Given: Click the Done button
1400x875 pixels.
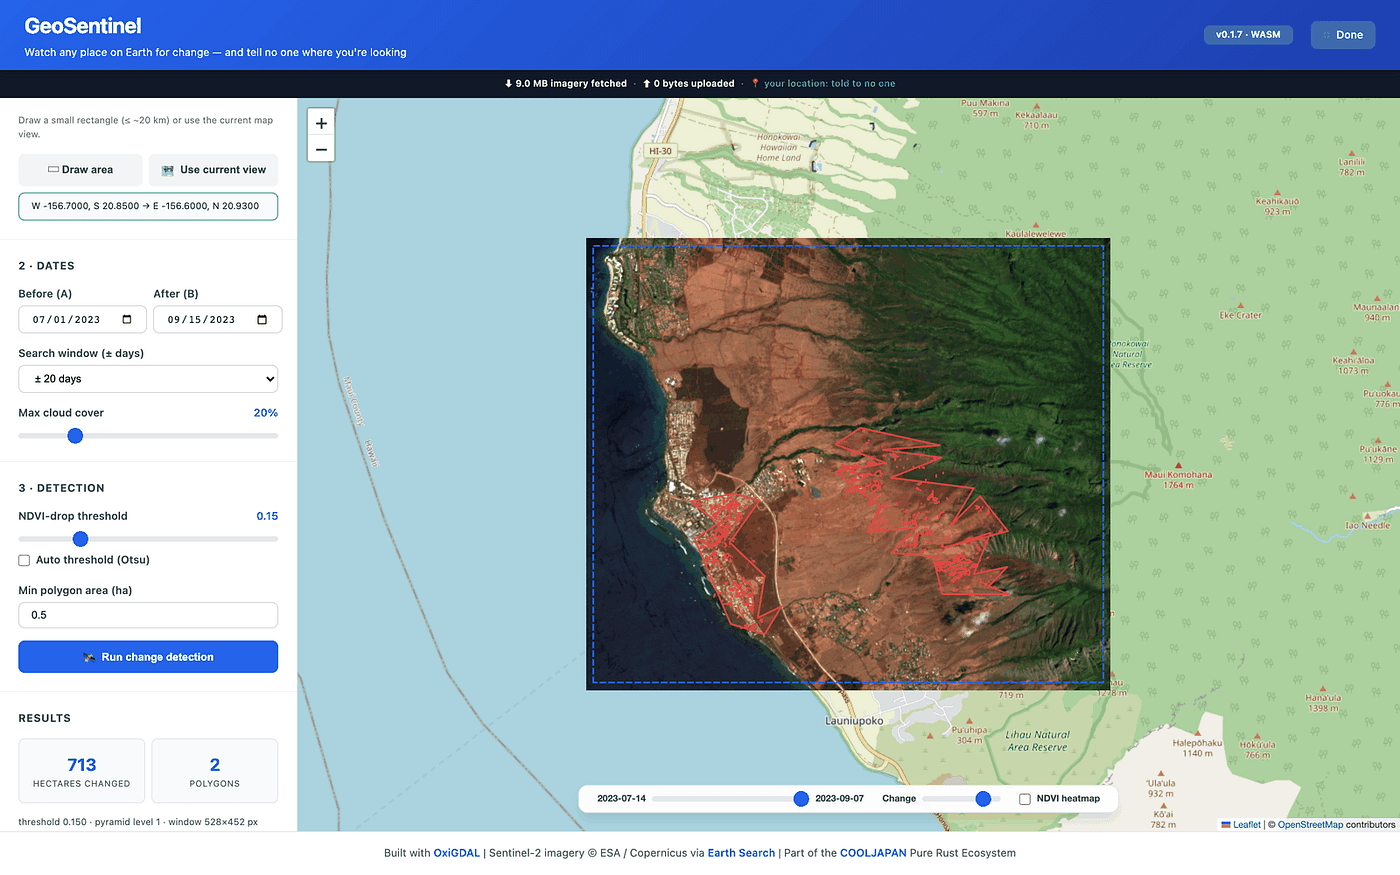Looking at the screenshot, I should click(1343, 35).
